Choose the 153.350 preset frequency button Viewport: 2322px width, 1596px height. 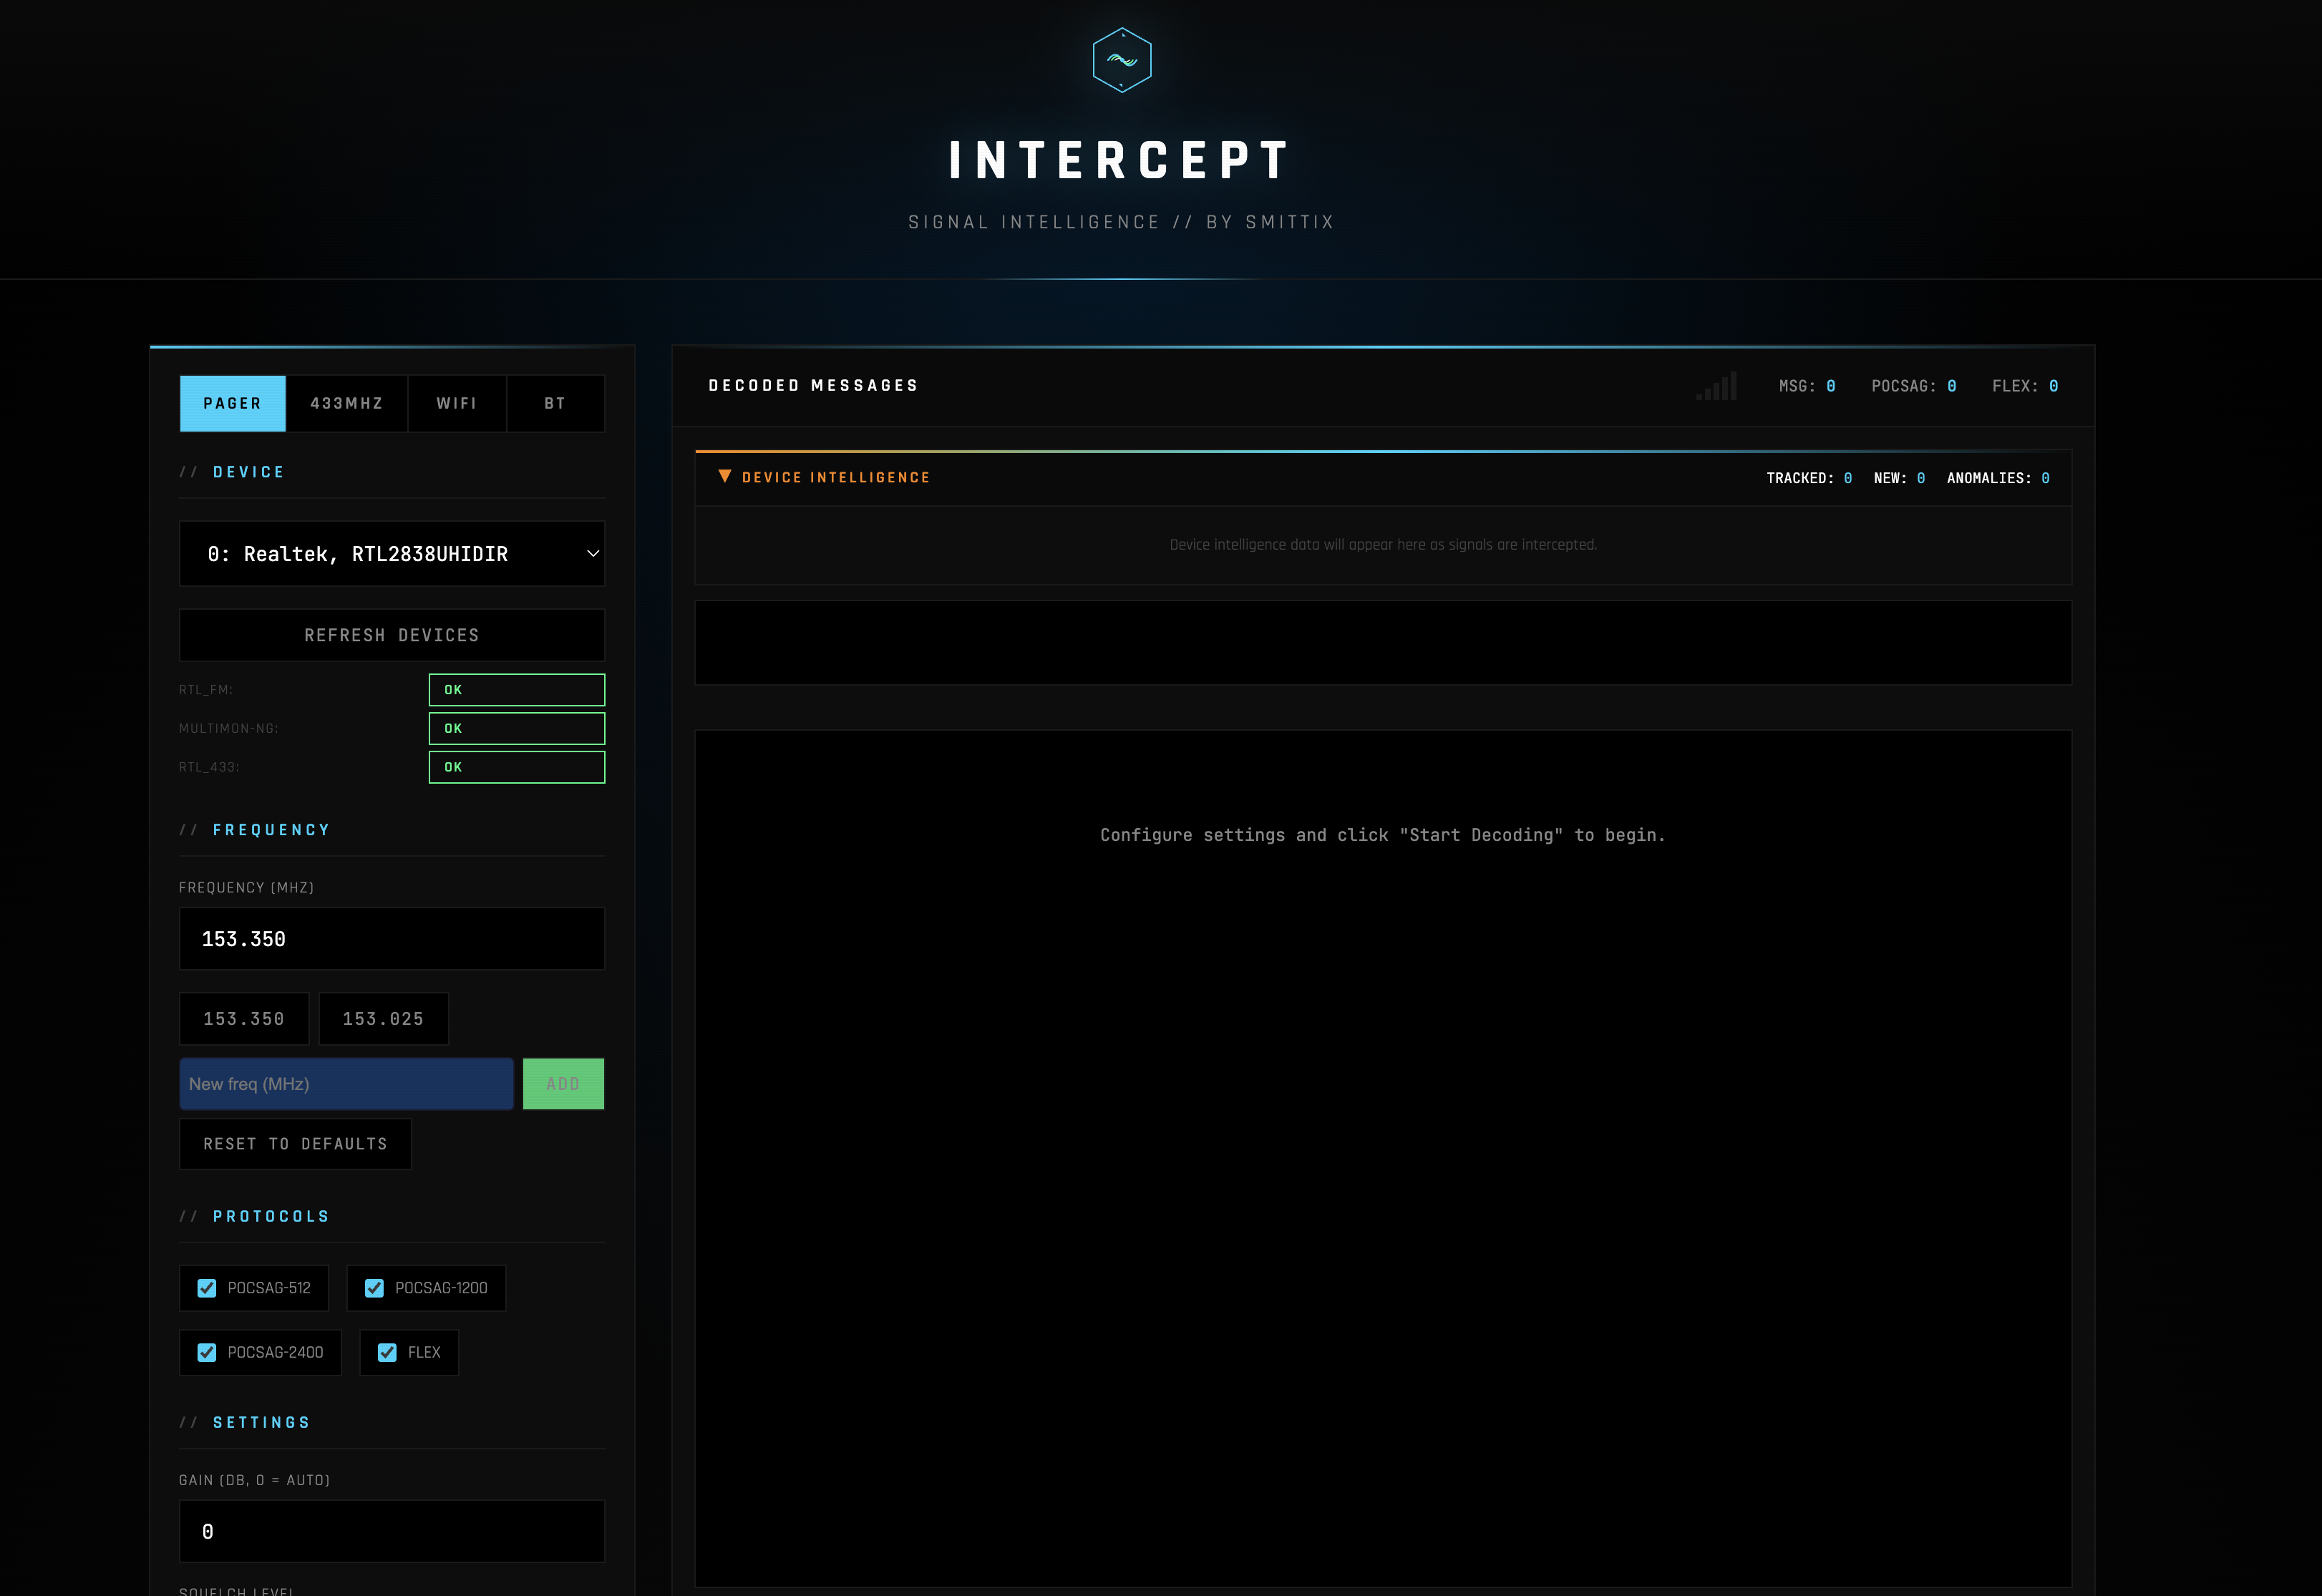[x=243, y=1019]
